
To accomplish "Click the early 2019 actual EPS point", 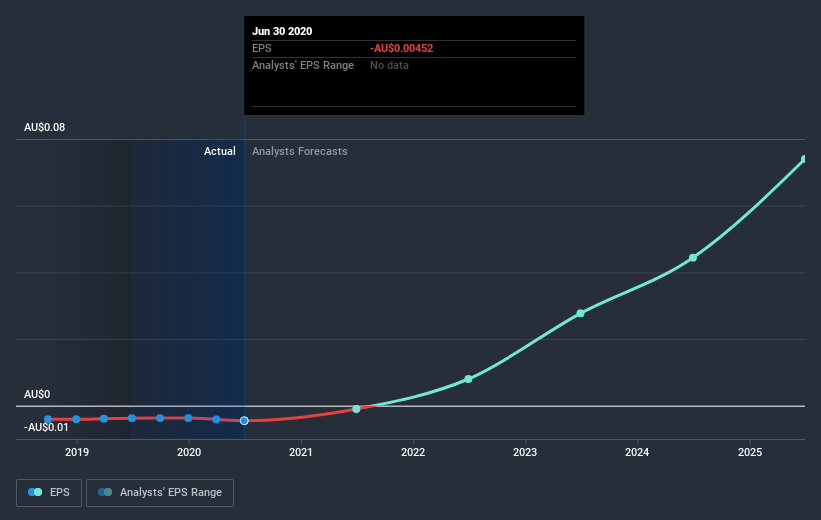I will point(76,419).
